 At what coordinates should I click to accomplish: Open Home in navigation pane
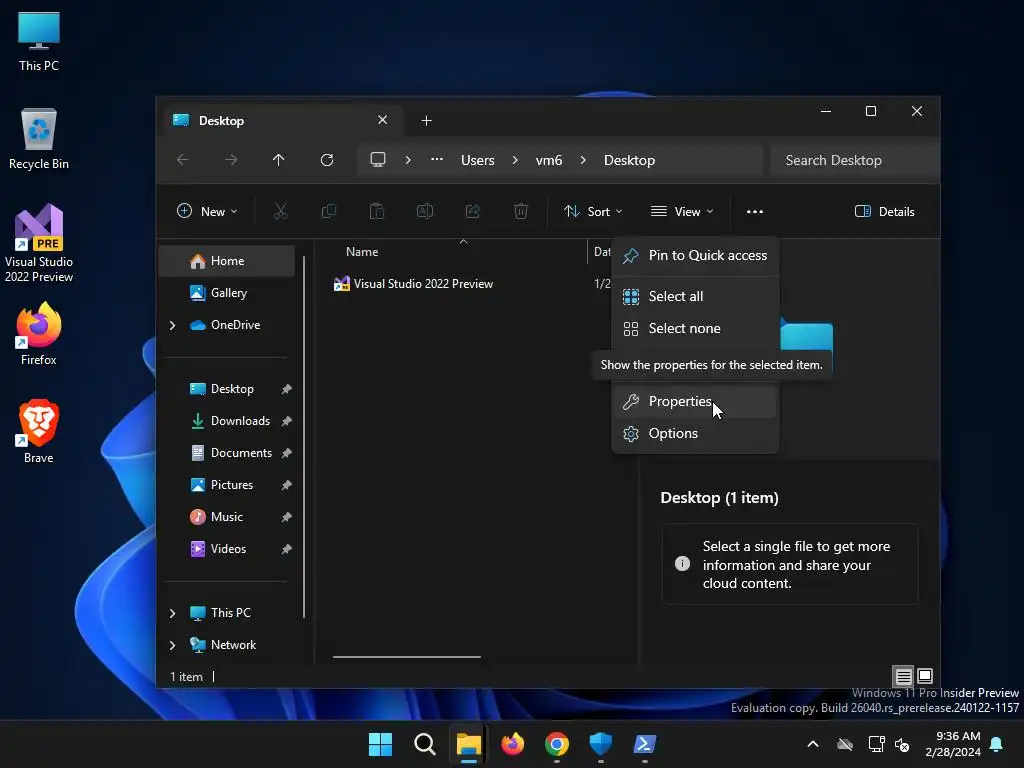pos(227,261)
